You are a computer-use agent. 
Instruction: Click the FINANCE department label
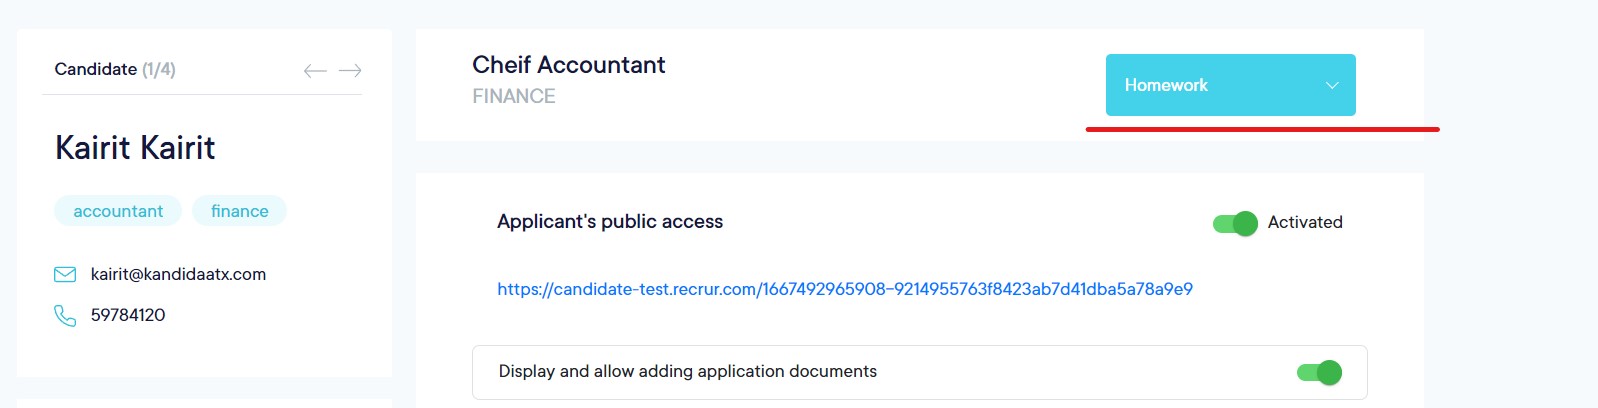point(513,96)
